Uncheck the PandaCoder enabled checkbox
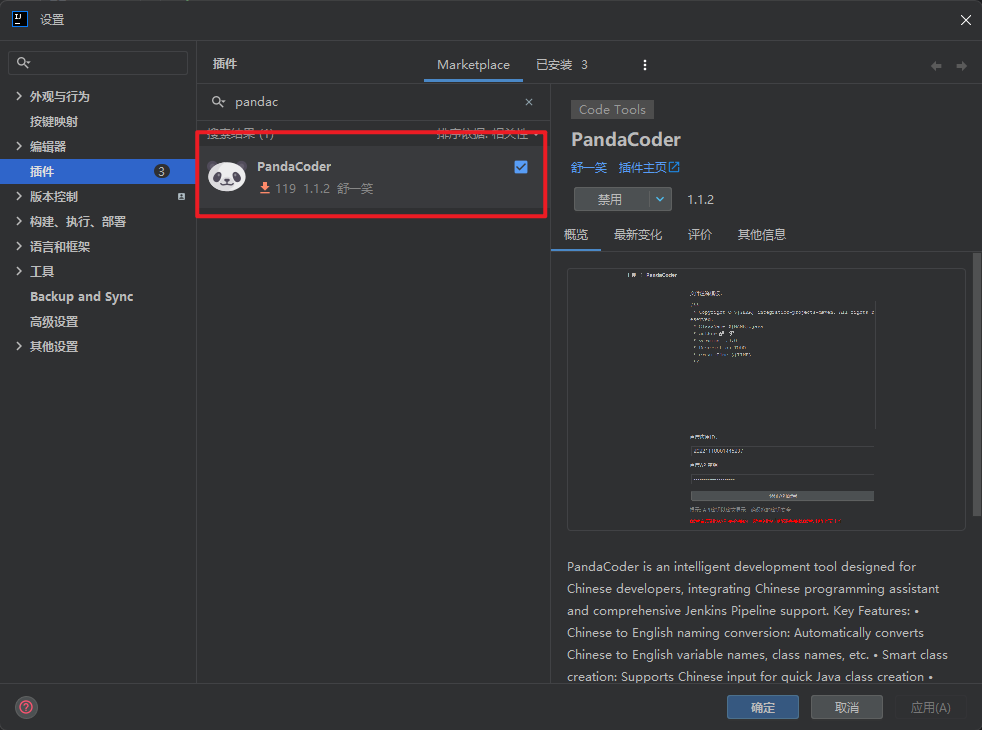Screen dimensions: 982x730 (x=521, y=167)
